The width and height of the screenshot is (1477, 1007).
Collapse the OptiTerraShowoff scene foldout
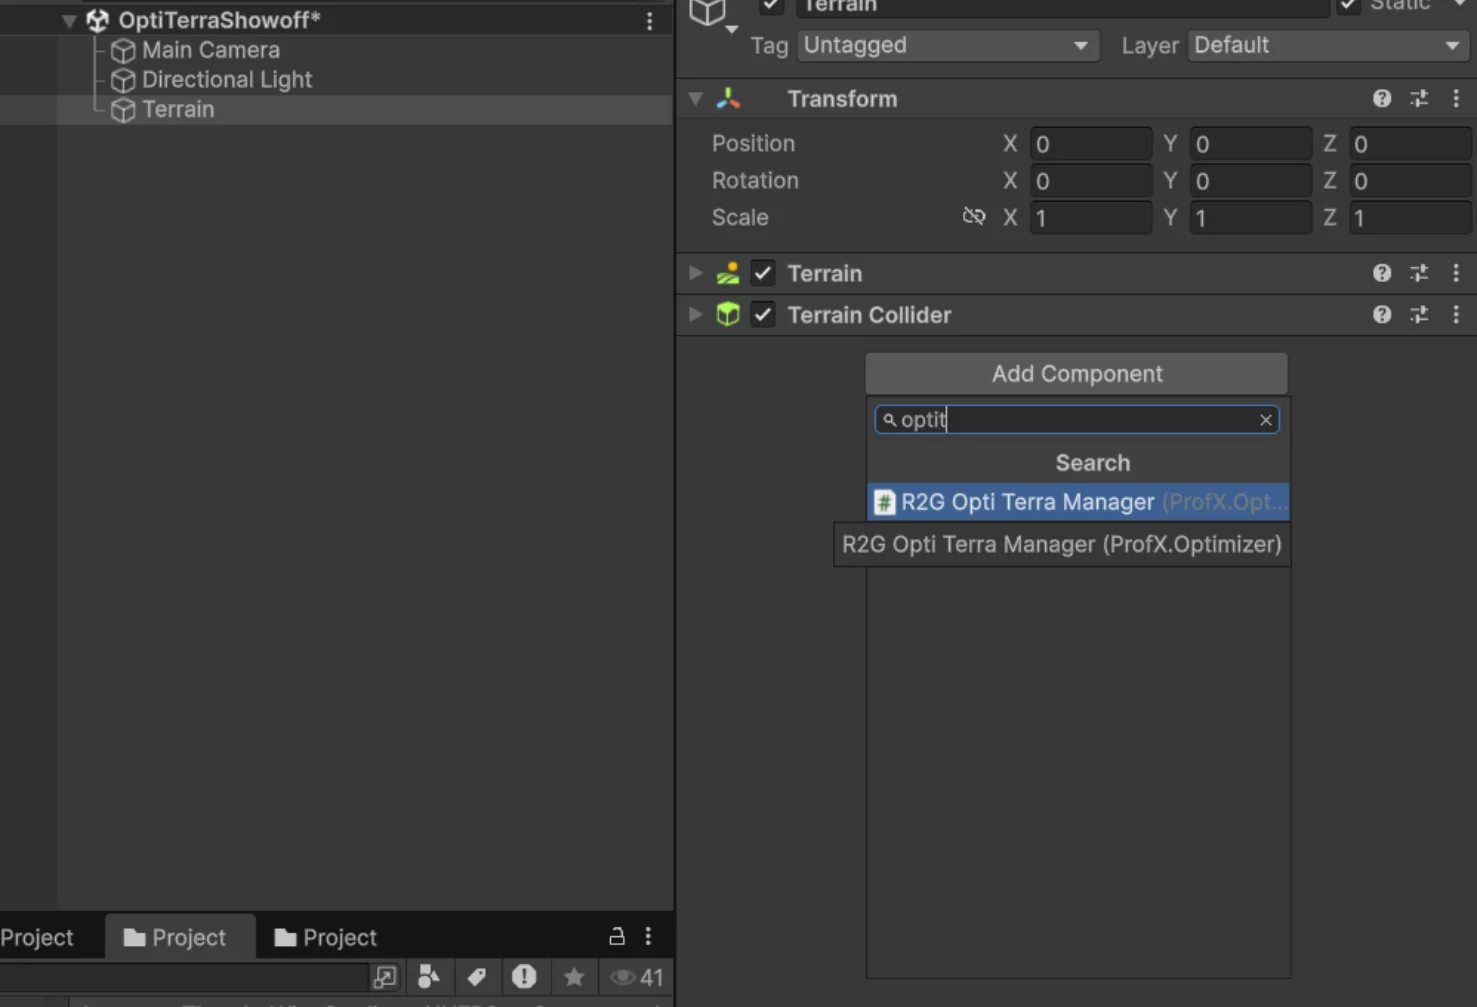coord(69,21)
